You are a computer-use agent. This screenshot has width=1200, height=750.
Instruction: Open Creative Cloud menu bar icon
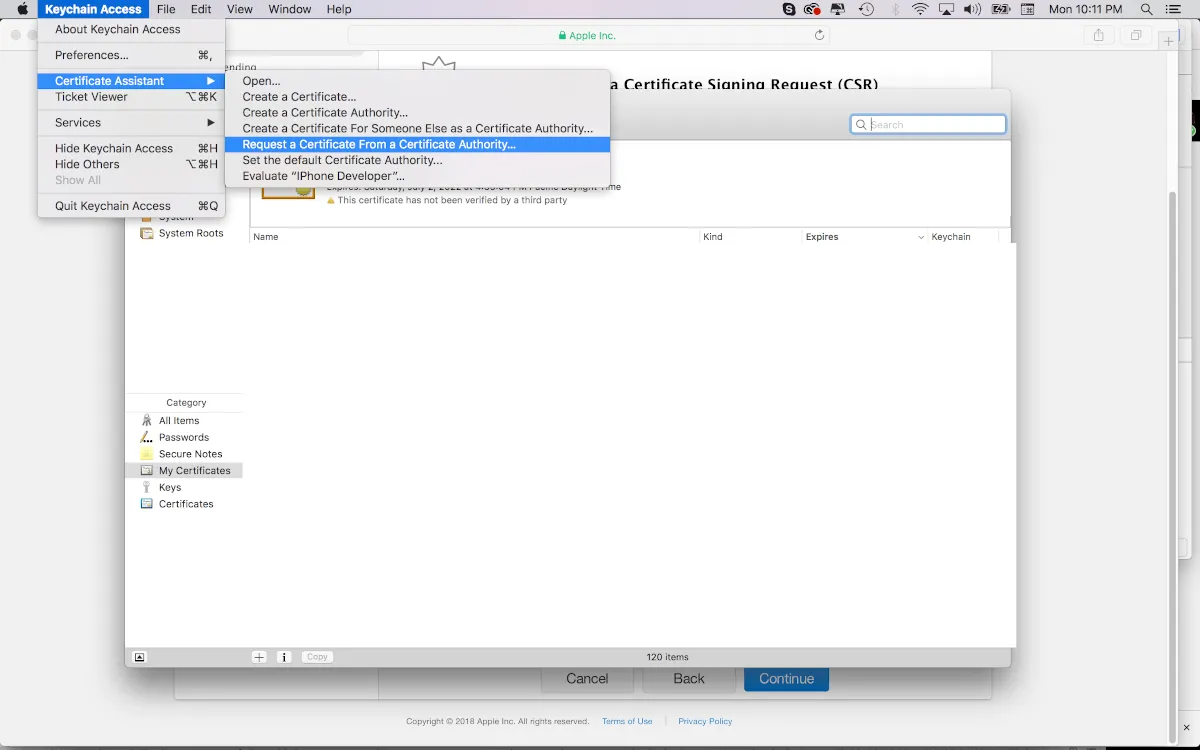pyautogui.click(x=812, y=9)
